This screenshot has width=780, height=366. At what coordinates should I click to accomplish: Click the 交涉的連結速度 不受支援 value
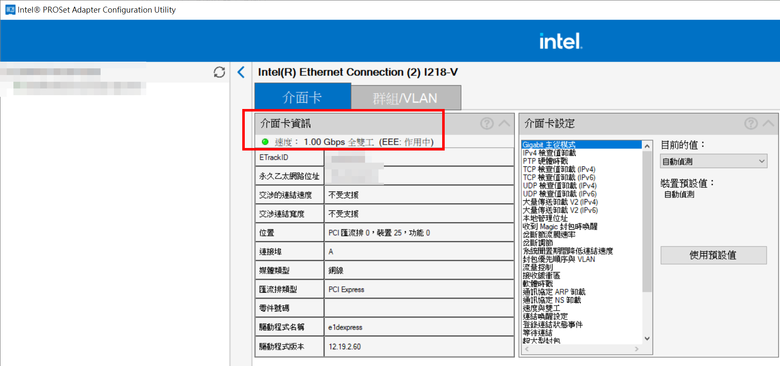pos(343,195)
